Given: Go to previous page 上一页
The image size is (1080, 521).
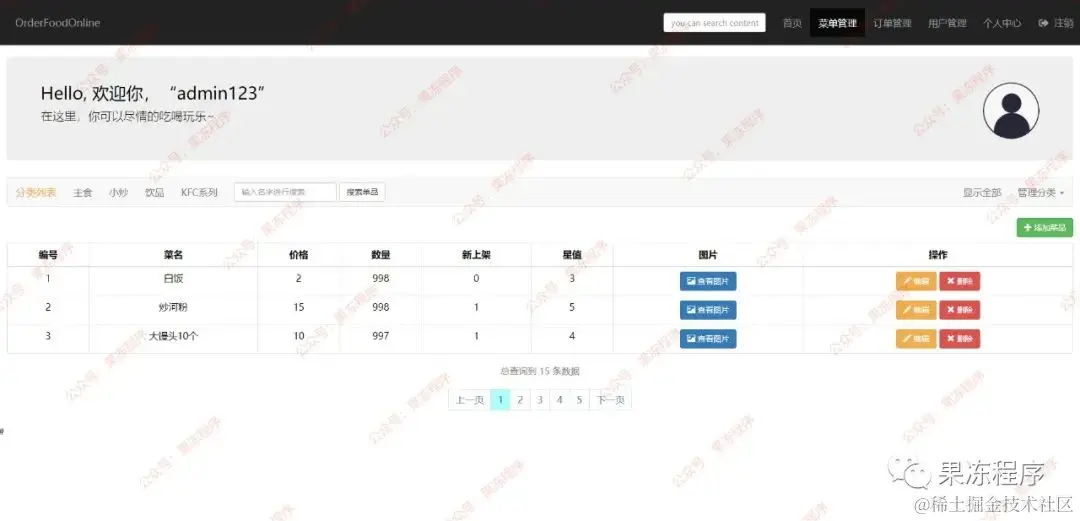Looking at the screenshot, I should click(x=470, y=400).
